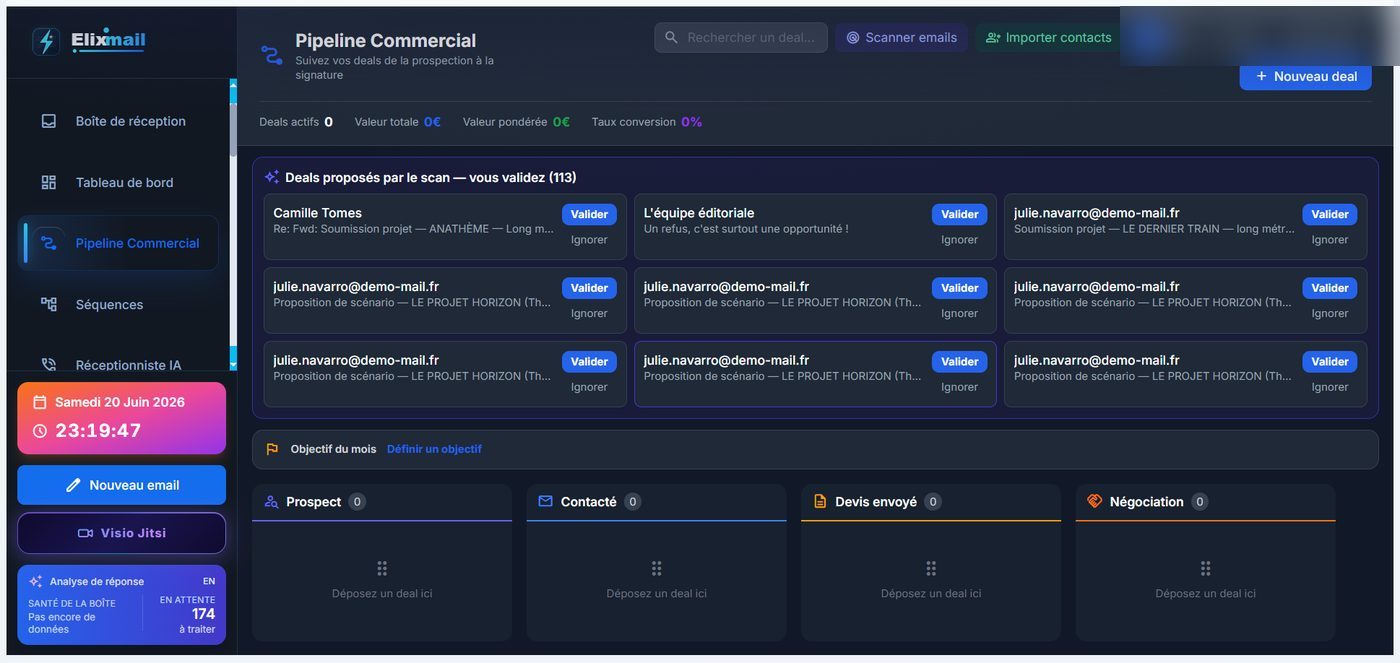Screen dimensions: 1400x663
Task: Click the Réceptionniste IA phone icon
Action: 48,365
